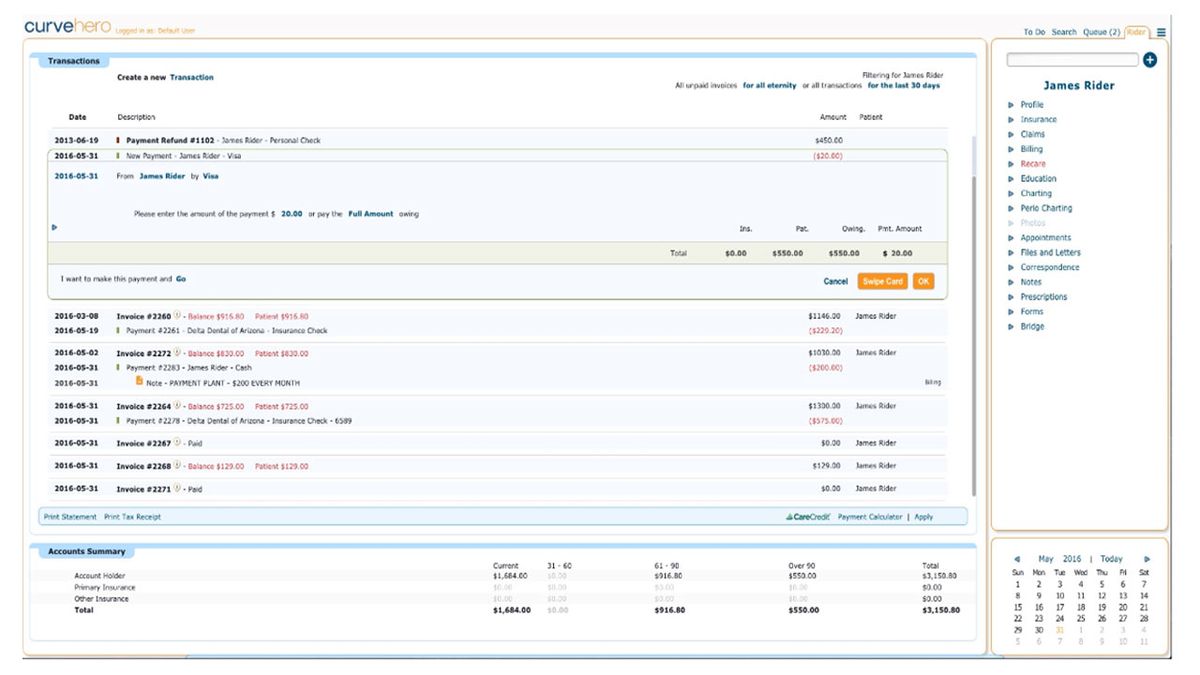Click Print Tax Receipt link
This screenshot has height=675, width=1200.
click(132, 517)
